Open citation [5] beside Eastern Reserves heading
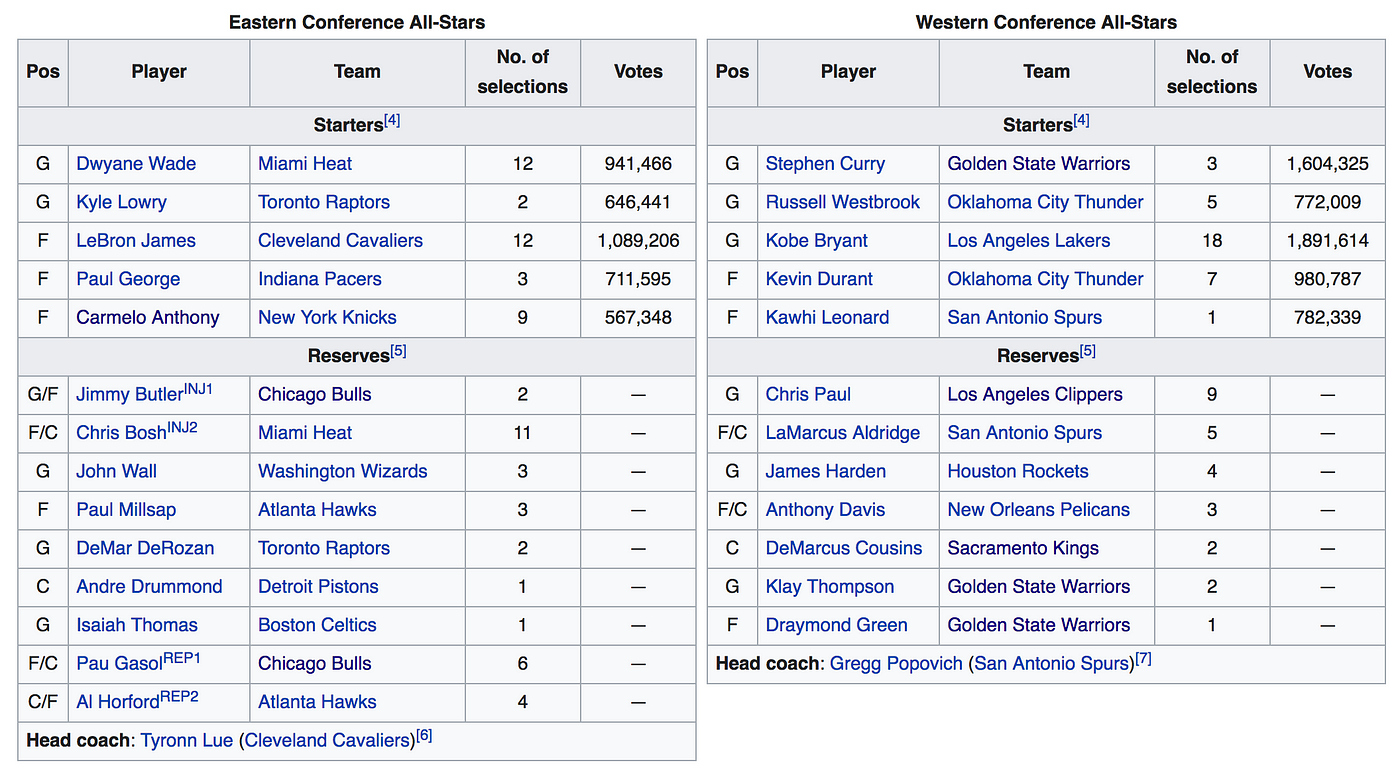The image size is (1400, 772). 398,352
